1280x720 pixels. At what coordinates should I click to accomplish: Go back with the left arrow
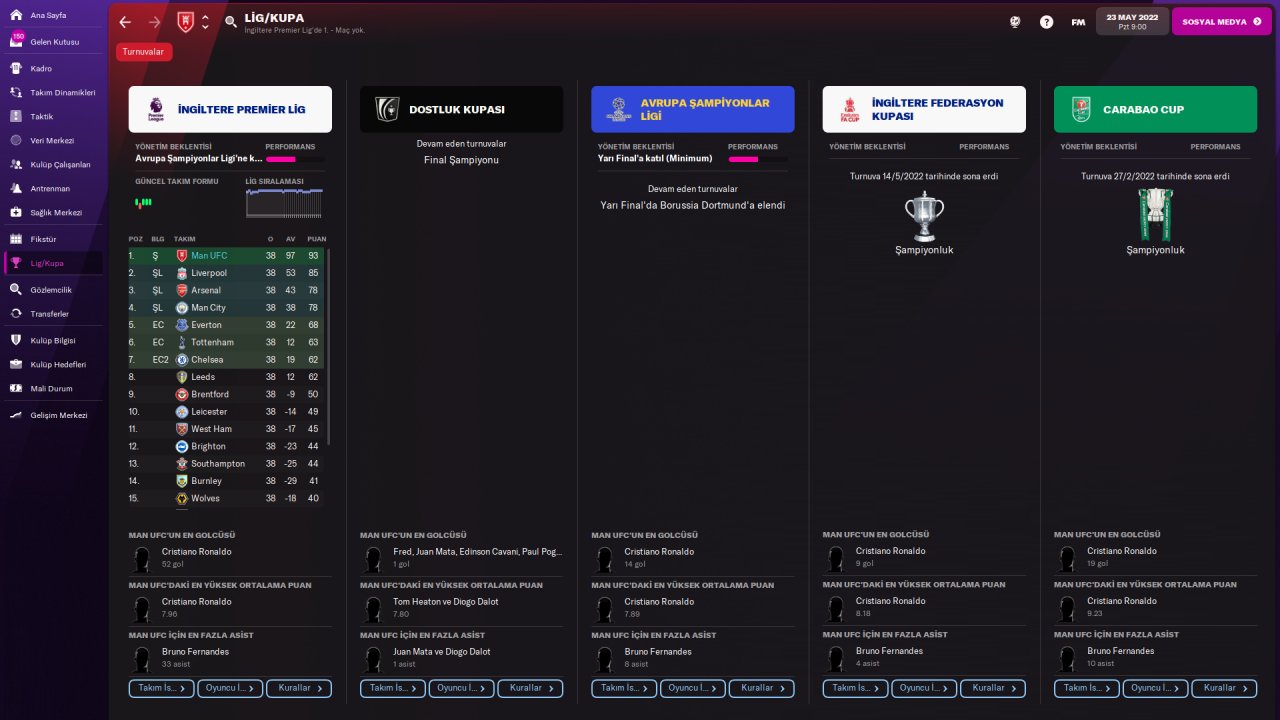pyautogui.click(x=125, y=22)
